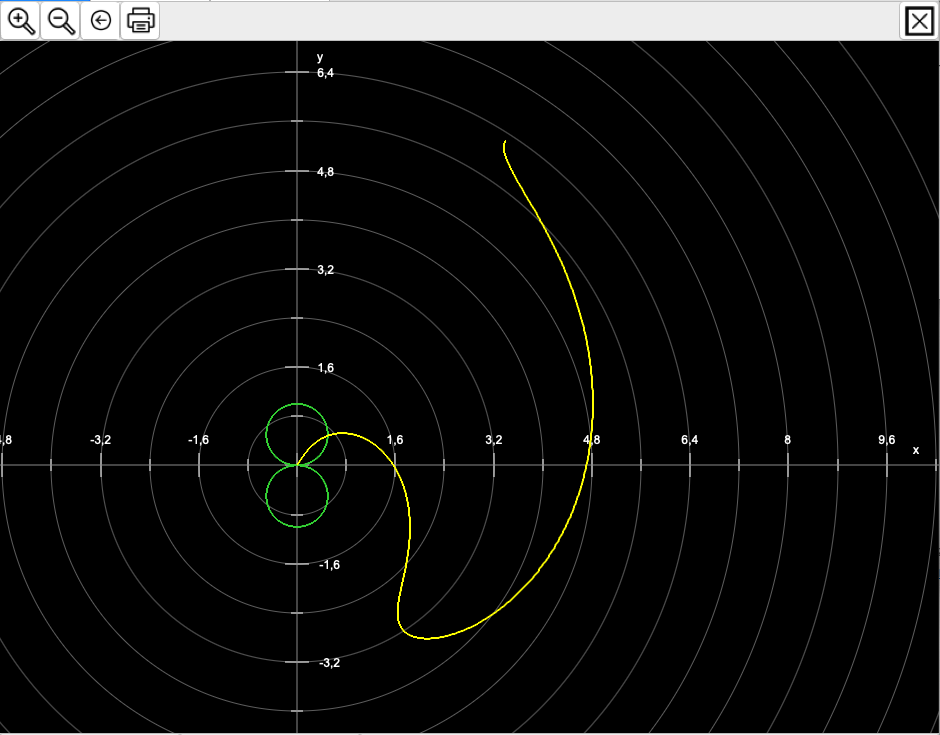The image size is (940, 735).
Task: Click the origin where axes intersect
Action: (297, 465)
